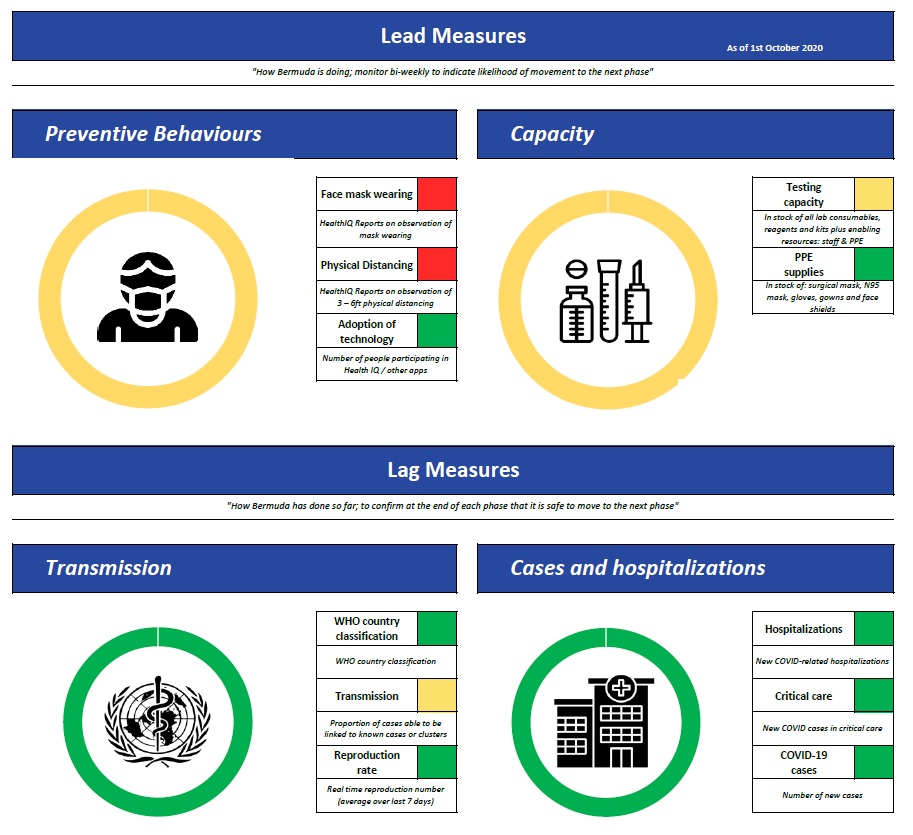Select the PPE supplies label

pyautogui.click(x=803, y=264)
